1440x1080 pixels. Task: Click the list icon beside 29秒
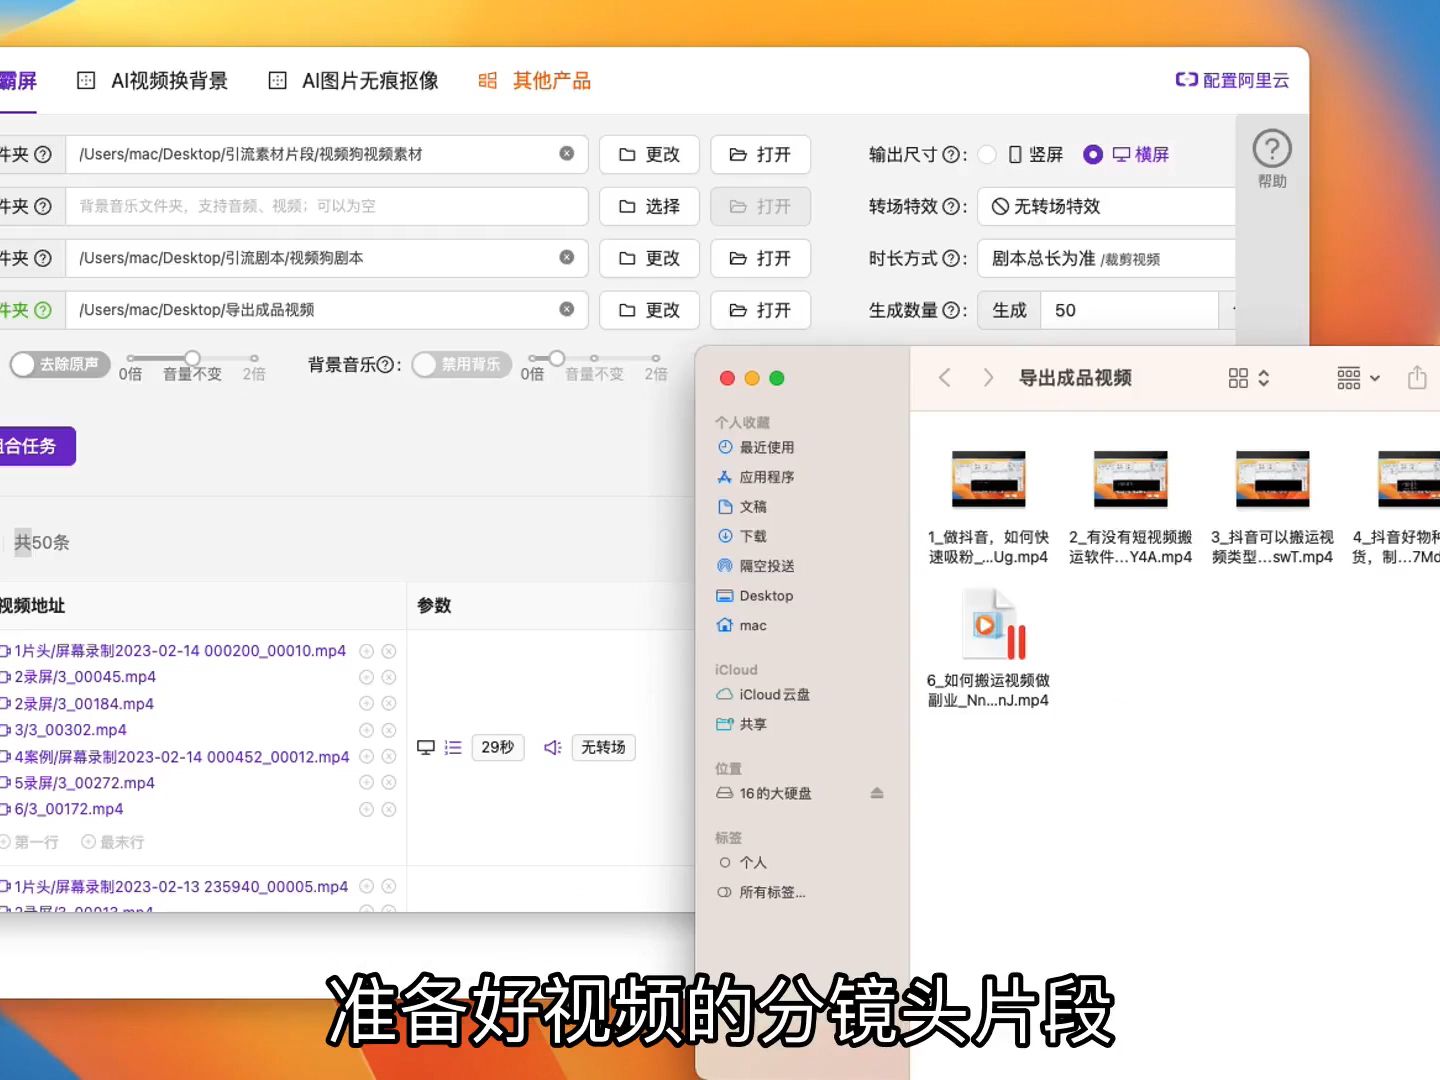[x=453, y=747]
